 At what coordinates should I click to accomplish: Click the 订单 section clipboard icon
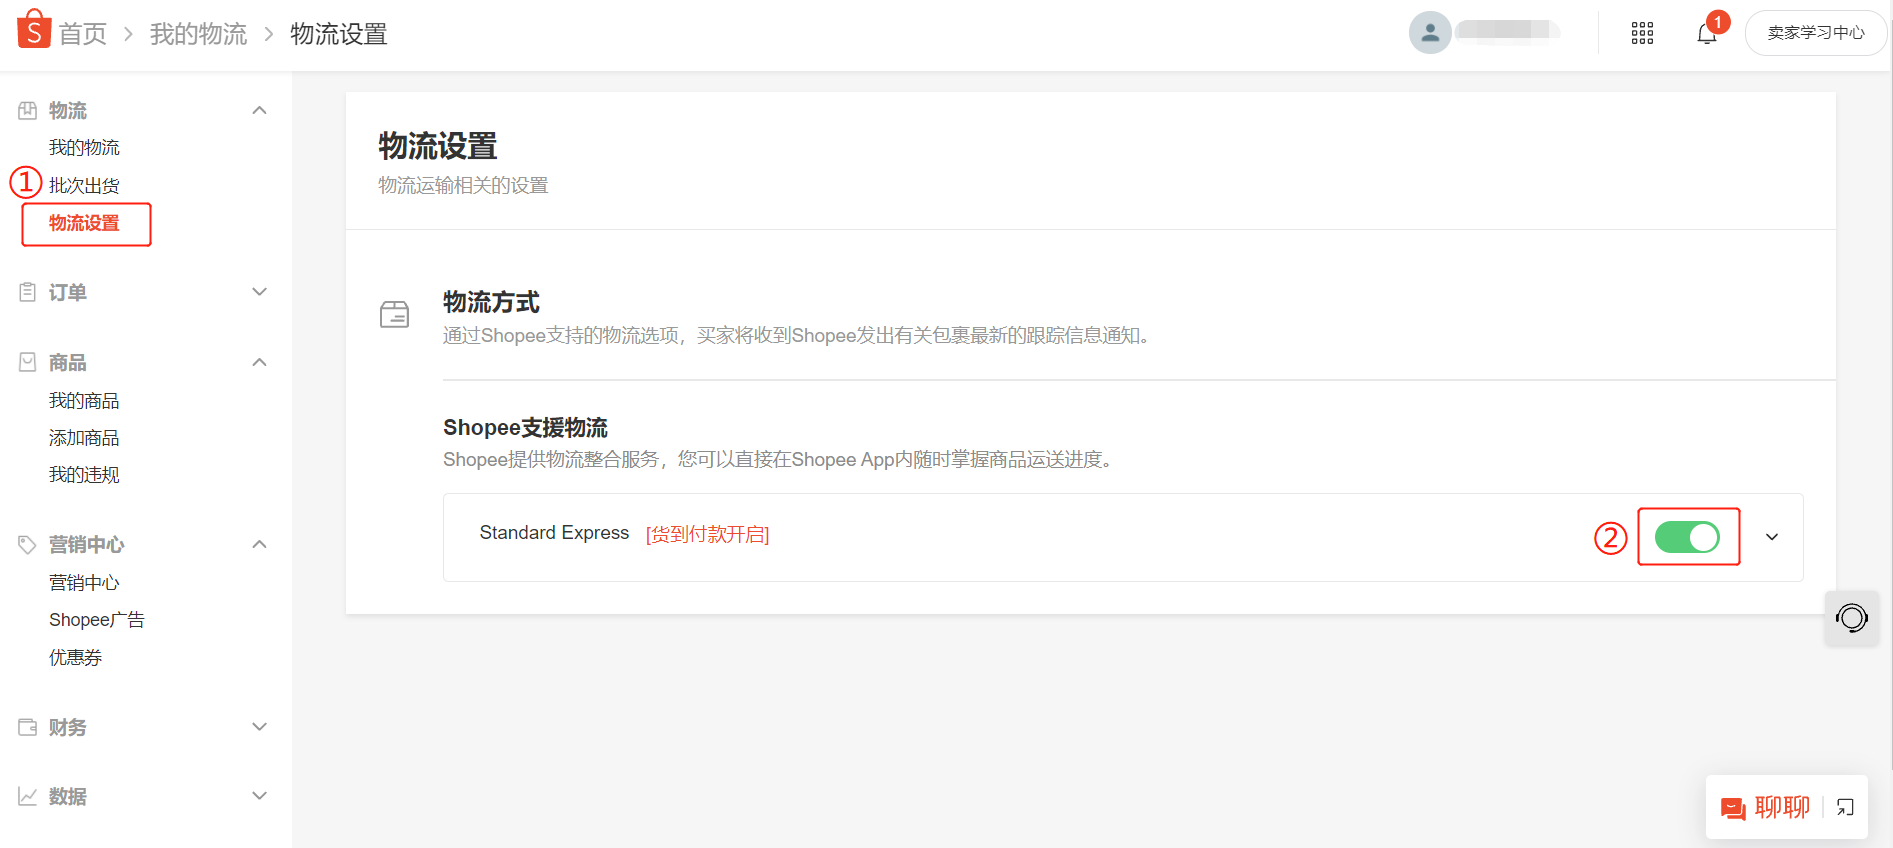point(28,292)
